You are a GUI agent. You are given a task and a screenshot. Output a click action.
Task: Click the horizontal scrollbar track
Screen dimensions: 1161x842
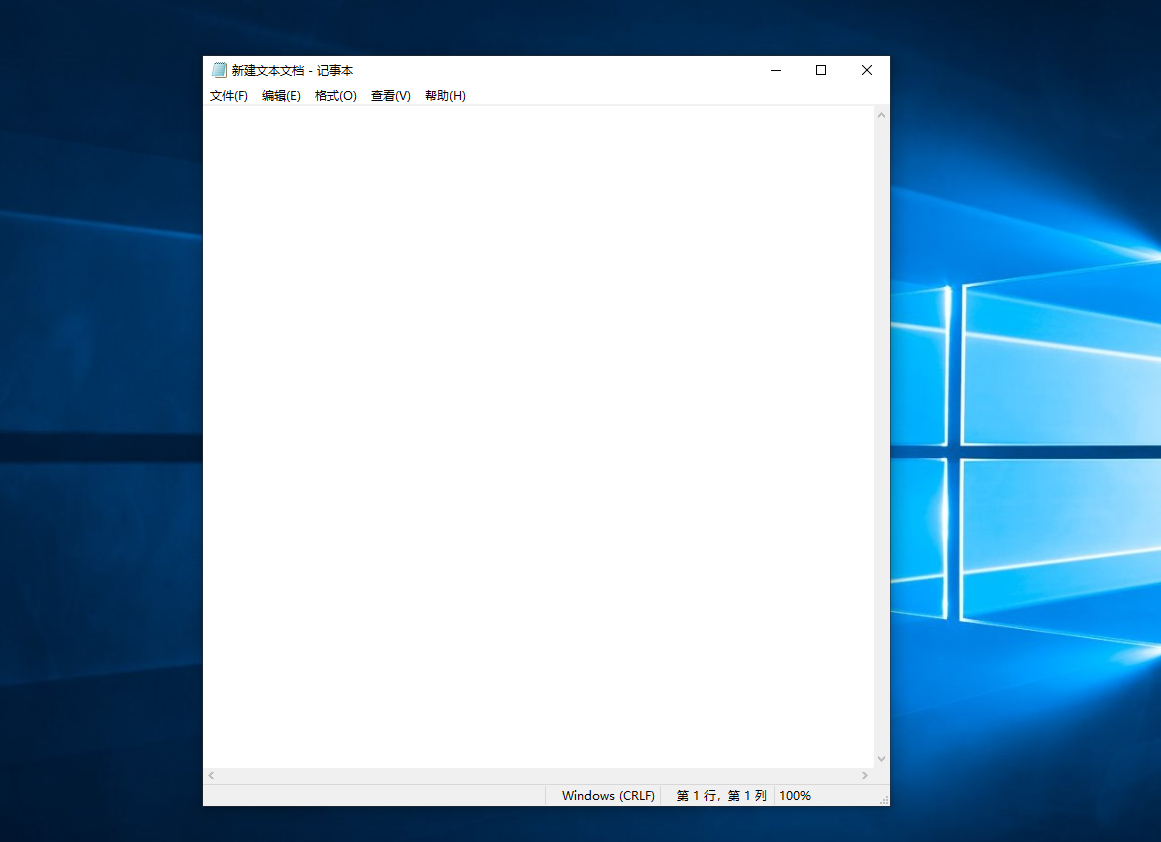click(538, 776)
